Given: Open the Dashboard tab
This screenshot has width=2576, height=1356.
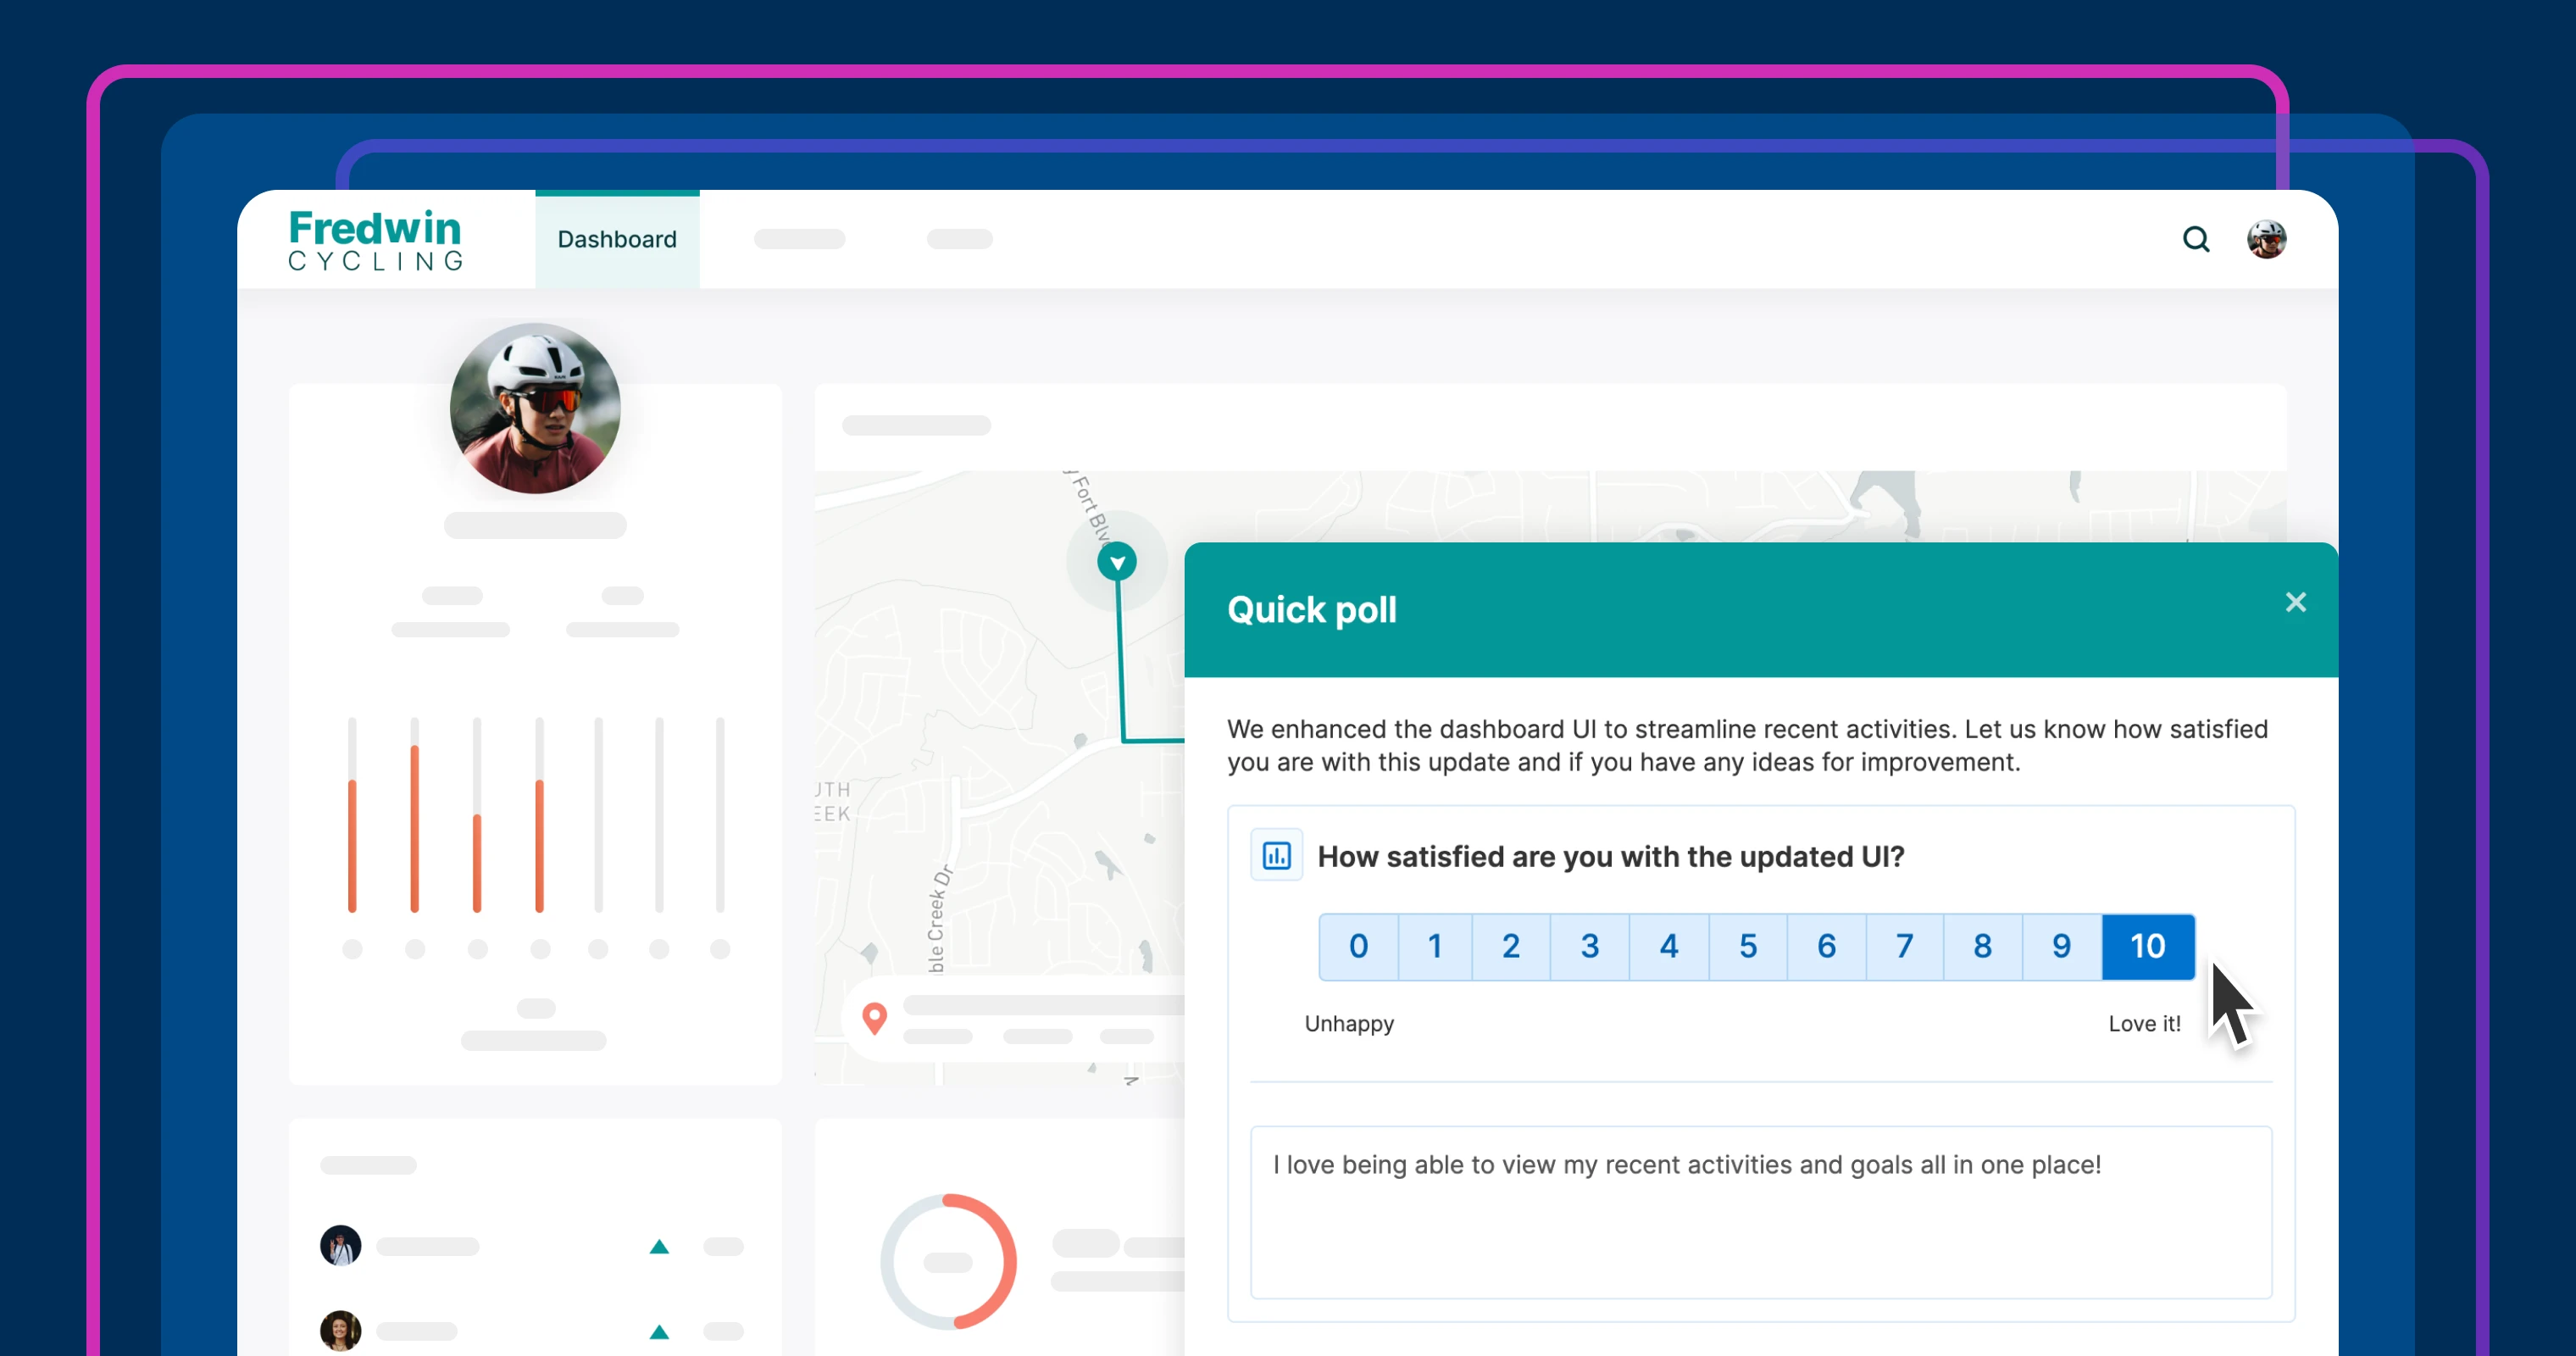Looking at the screenshot, I should 617,240.
